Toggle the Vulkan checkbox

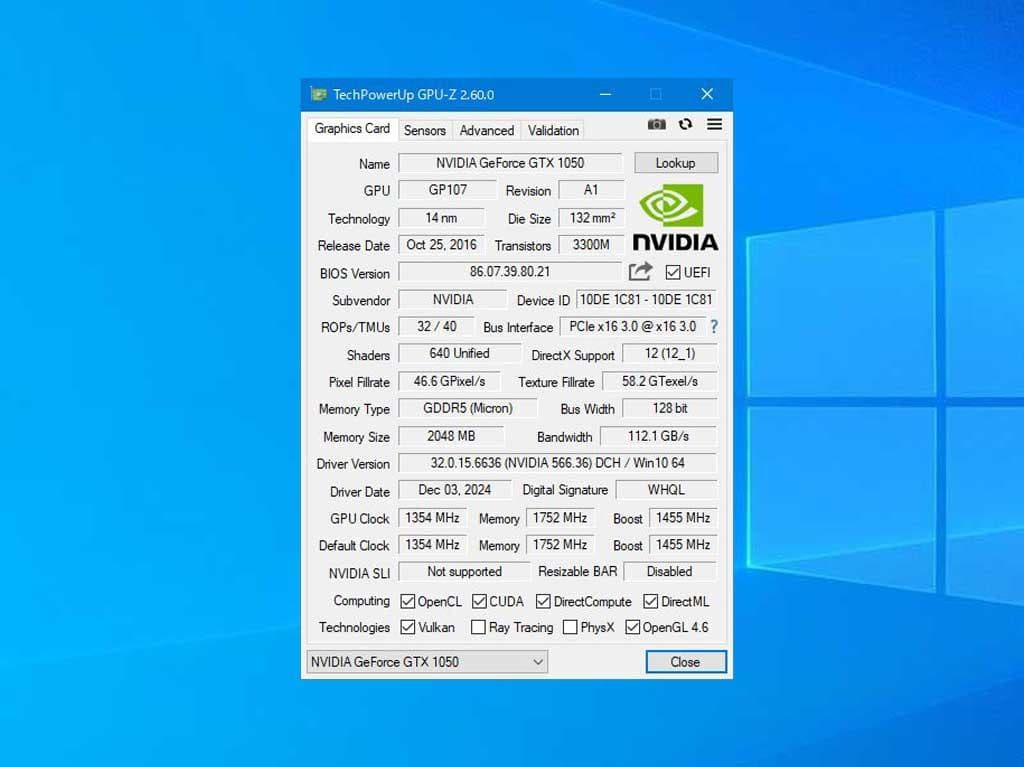click(x=407, y=627)
